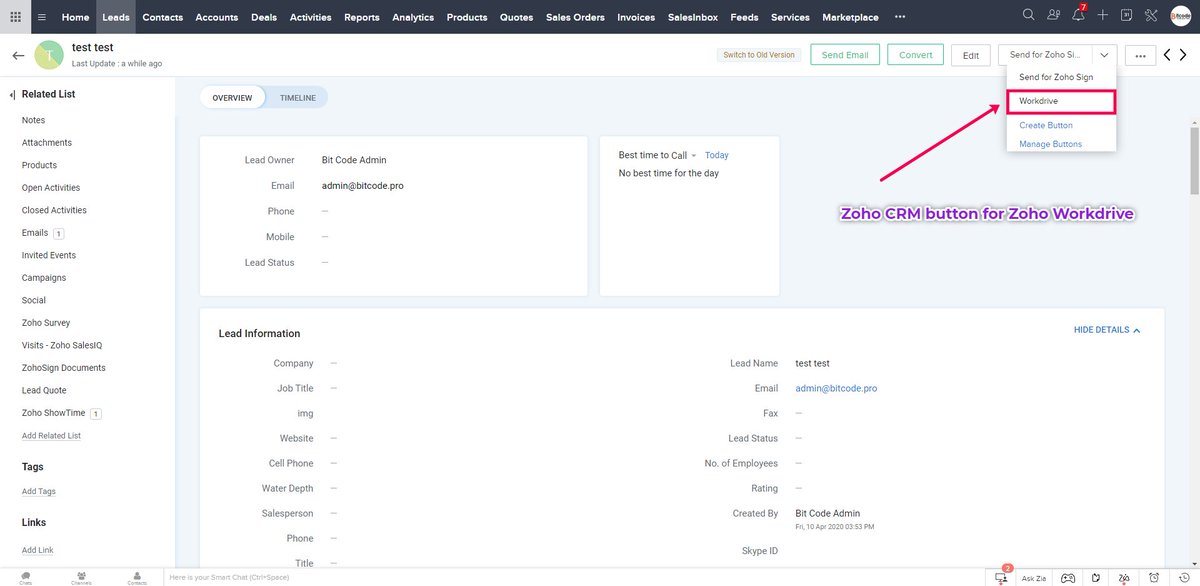1200x586 pixels.
Task: Open the Marketplace module tab
Action: [x=850, y=17]
